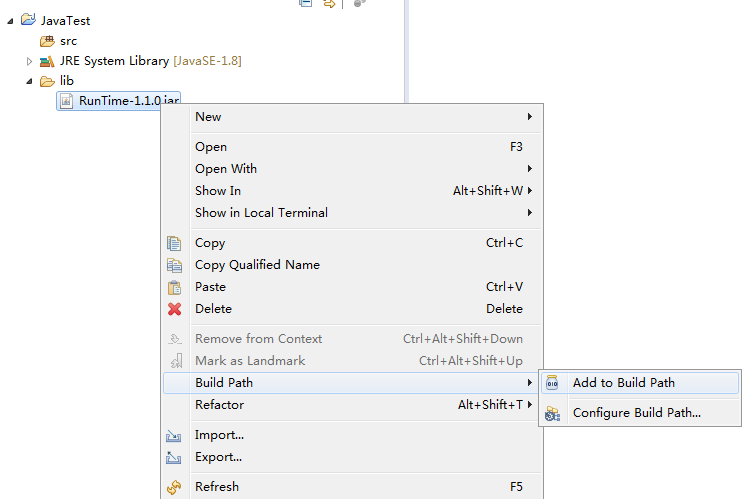The width and height of the screenshot is (752, 499).
Task: Select the JavaTest project label
Action: (65, 21)
